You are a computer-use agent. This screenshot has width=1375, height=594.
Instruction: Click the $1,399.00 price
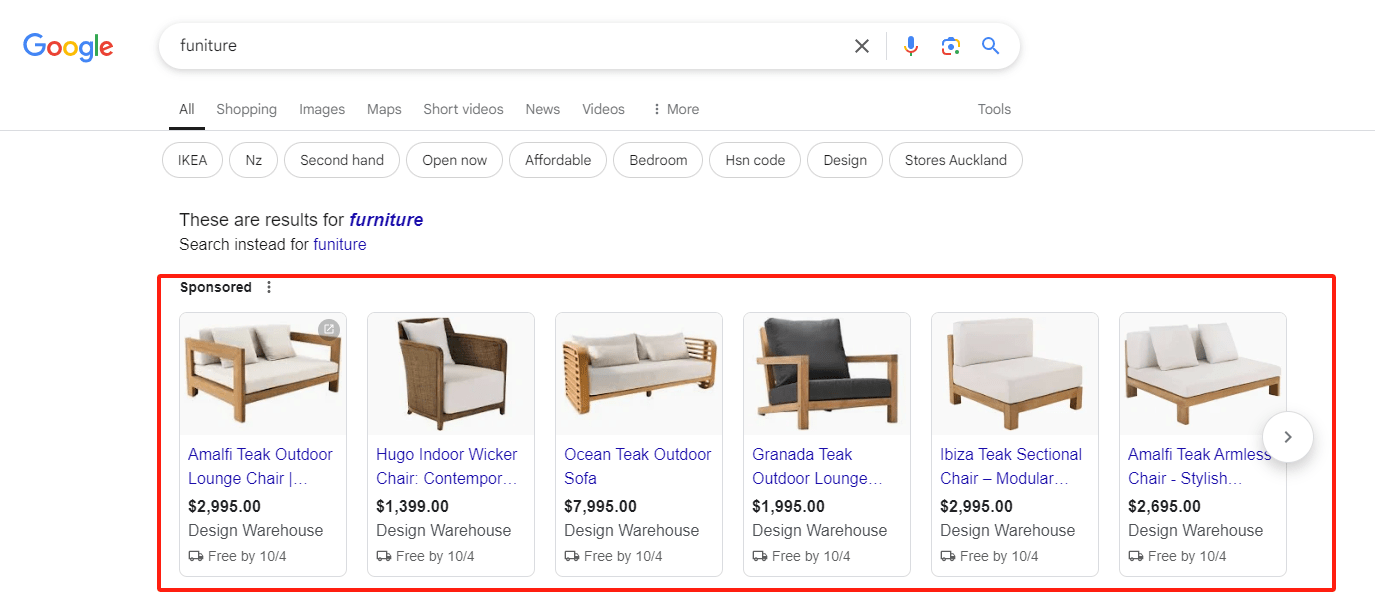[x=412, y=506]
